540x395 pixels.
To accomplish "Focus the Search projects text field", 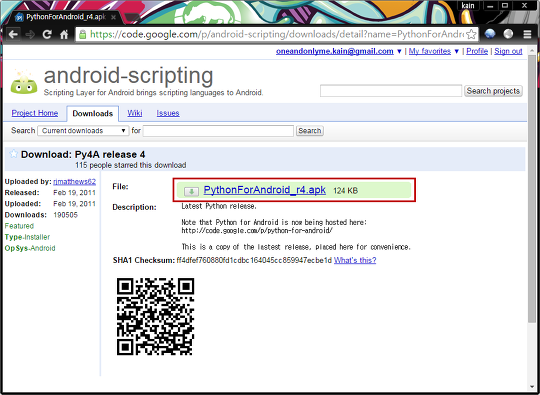I will point(391,91).
